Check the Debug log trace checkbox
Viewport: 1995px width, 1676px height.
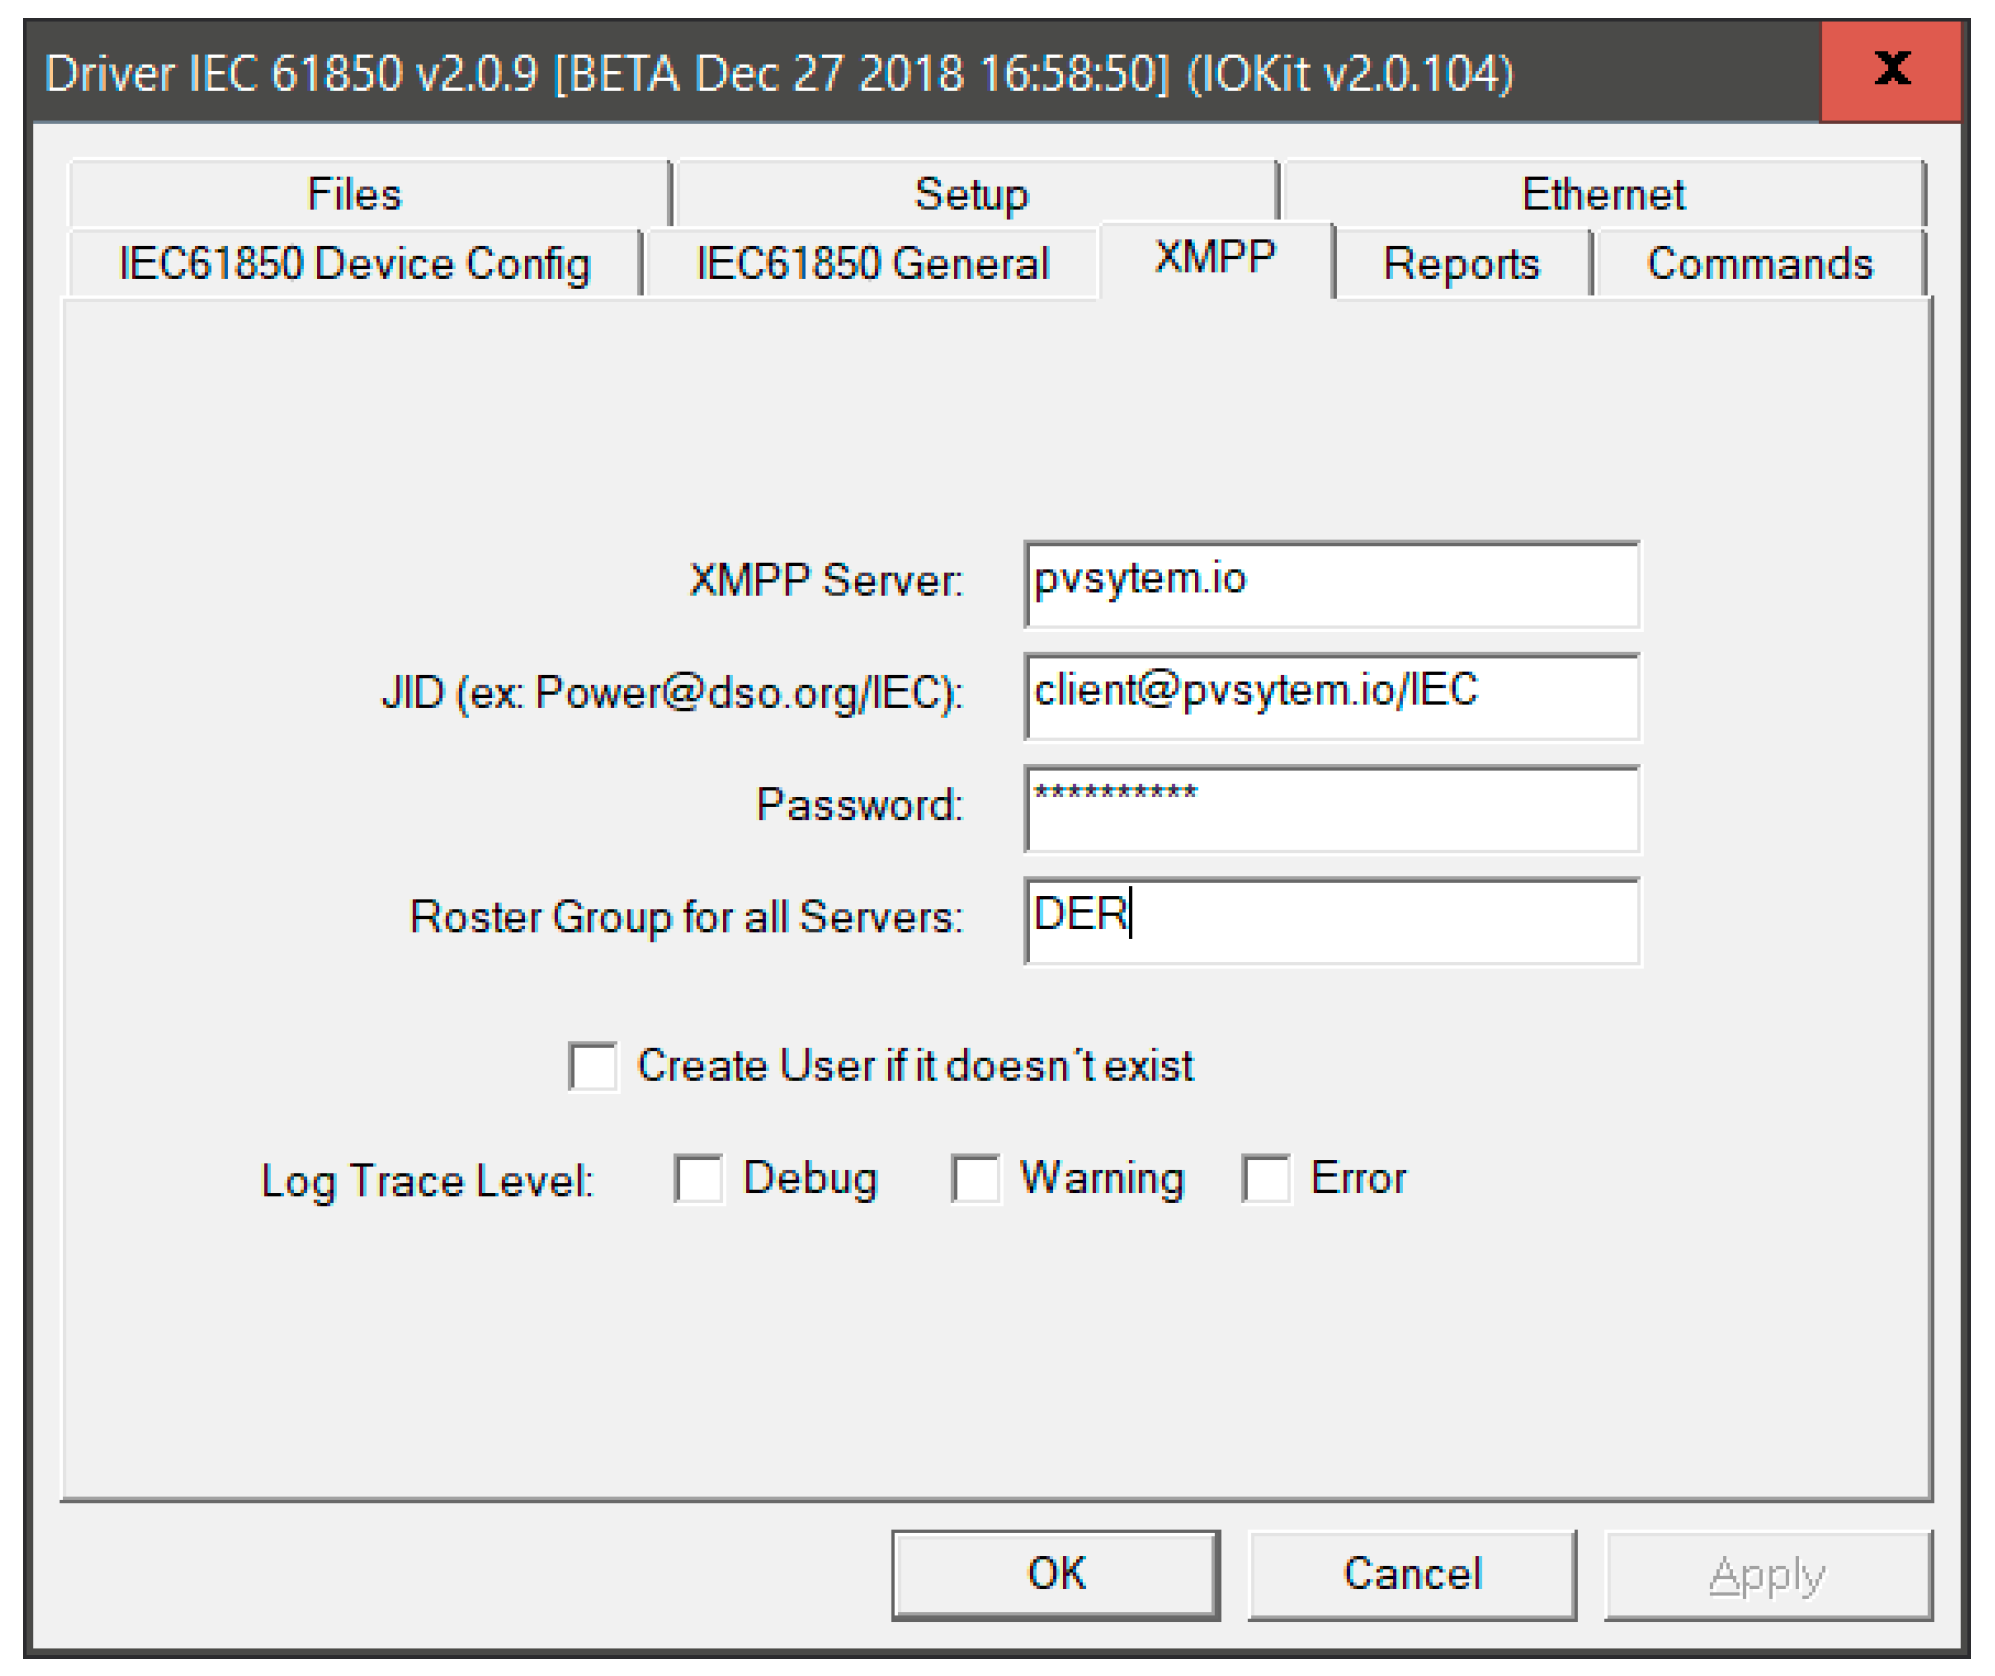pos(698,1178)
